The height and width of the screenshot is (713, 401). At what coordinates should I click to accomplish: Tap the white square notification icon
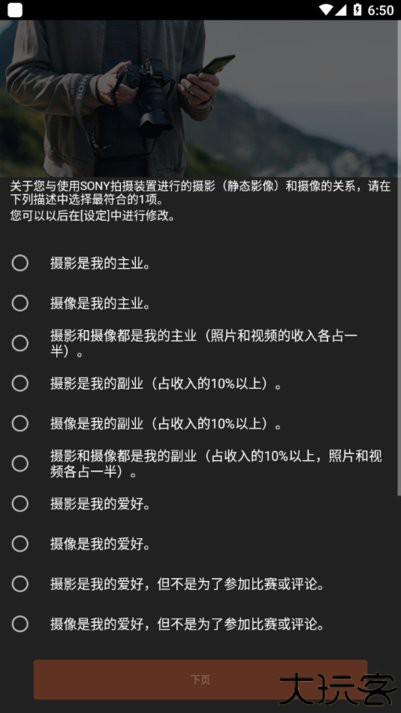(x=15, y=10)
